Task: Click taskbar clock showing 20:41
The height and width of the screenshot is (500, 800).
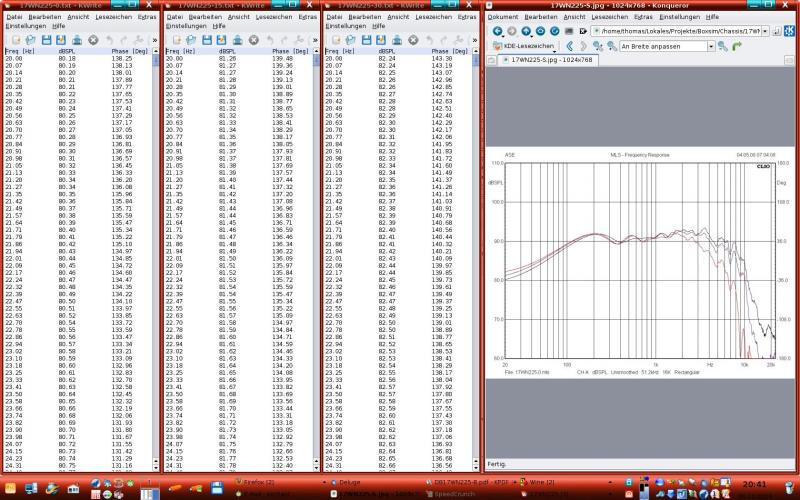Action: tap(754, 484)
